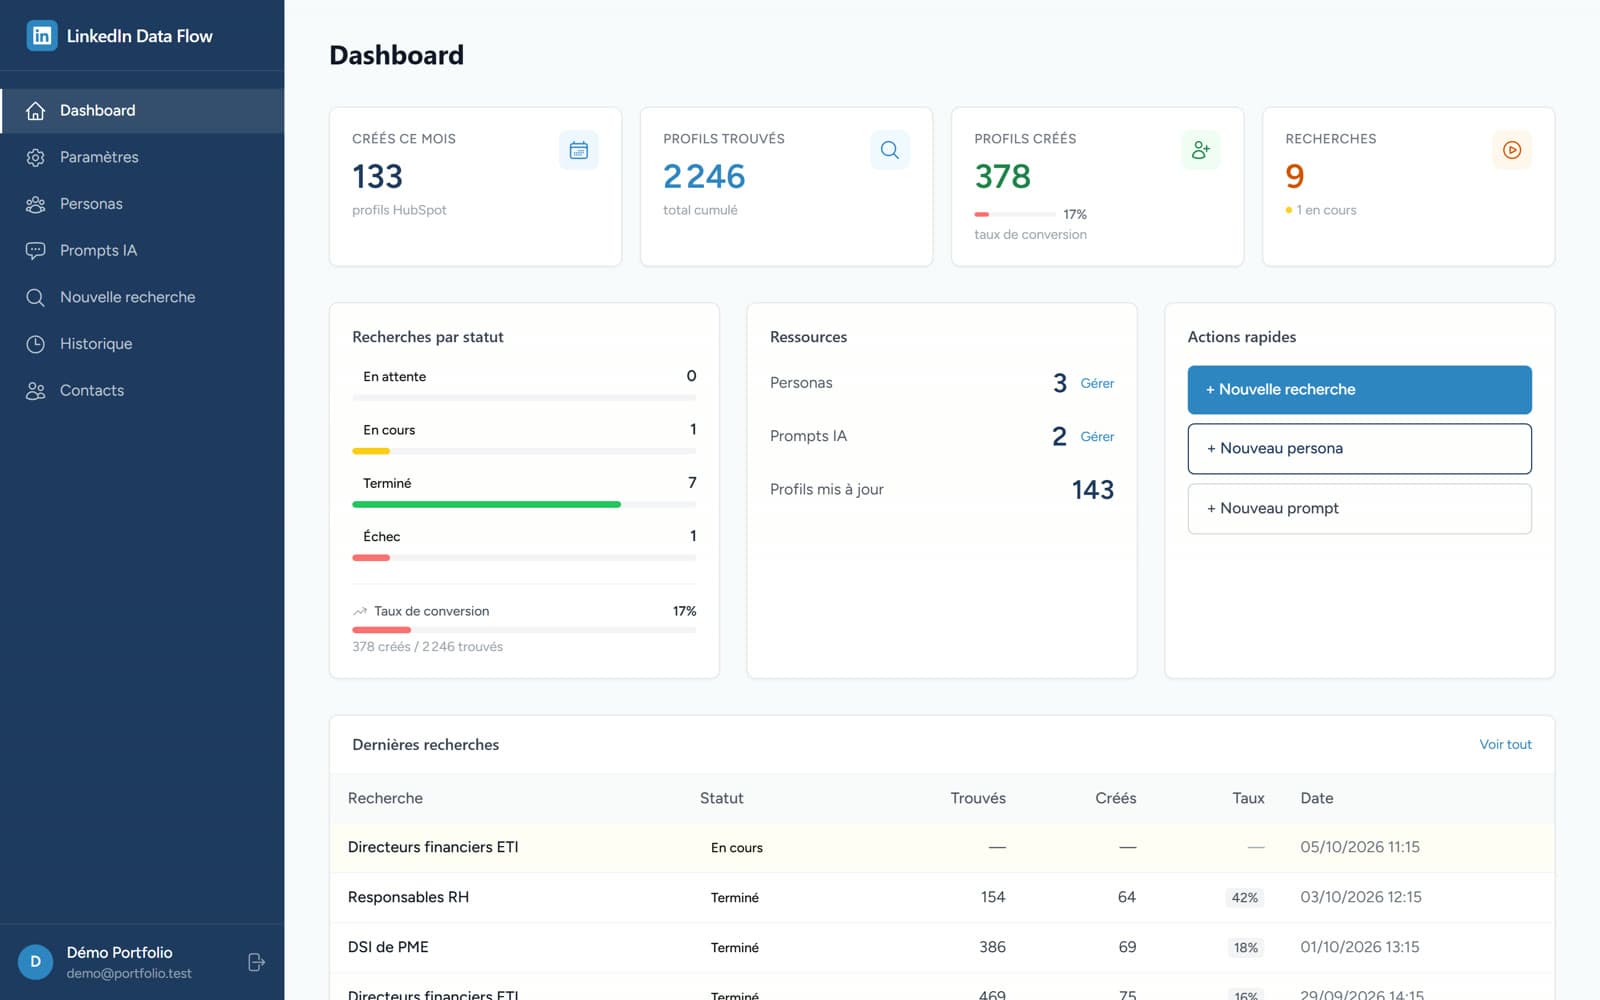Click the play icon on Recherches card

(1512, 150)
